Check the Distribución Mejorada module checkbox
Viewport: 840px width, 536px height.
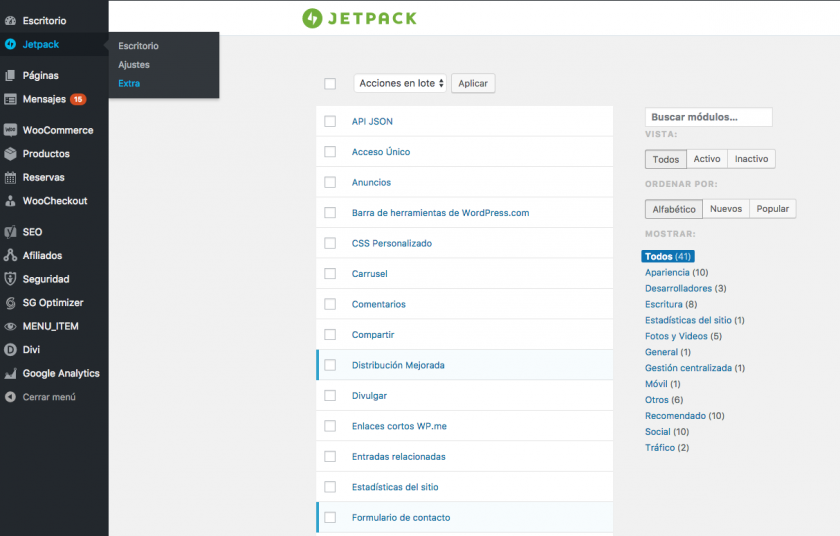(330, 365)
